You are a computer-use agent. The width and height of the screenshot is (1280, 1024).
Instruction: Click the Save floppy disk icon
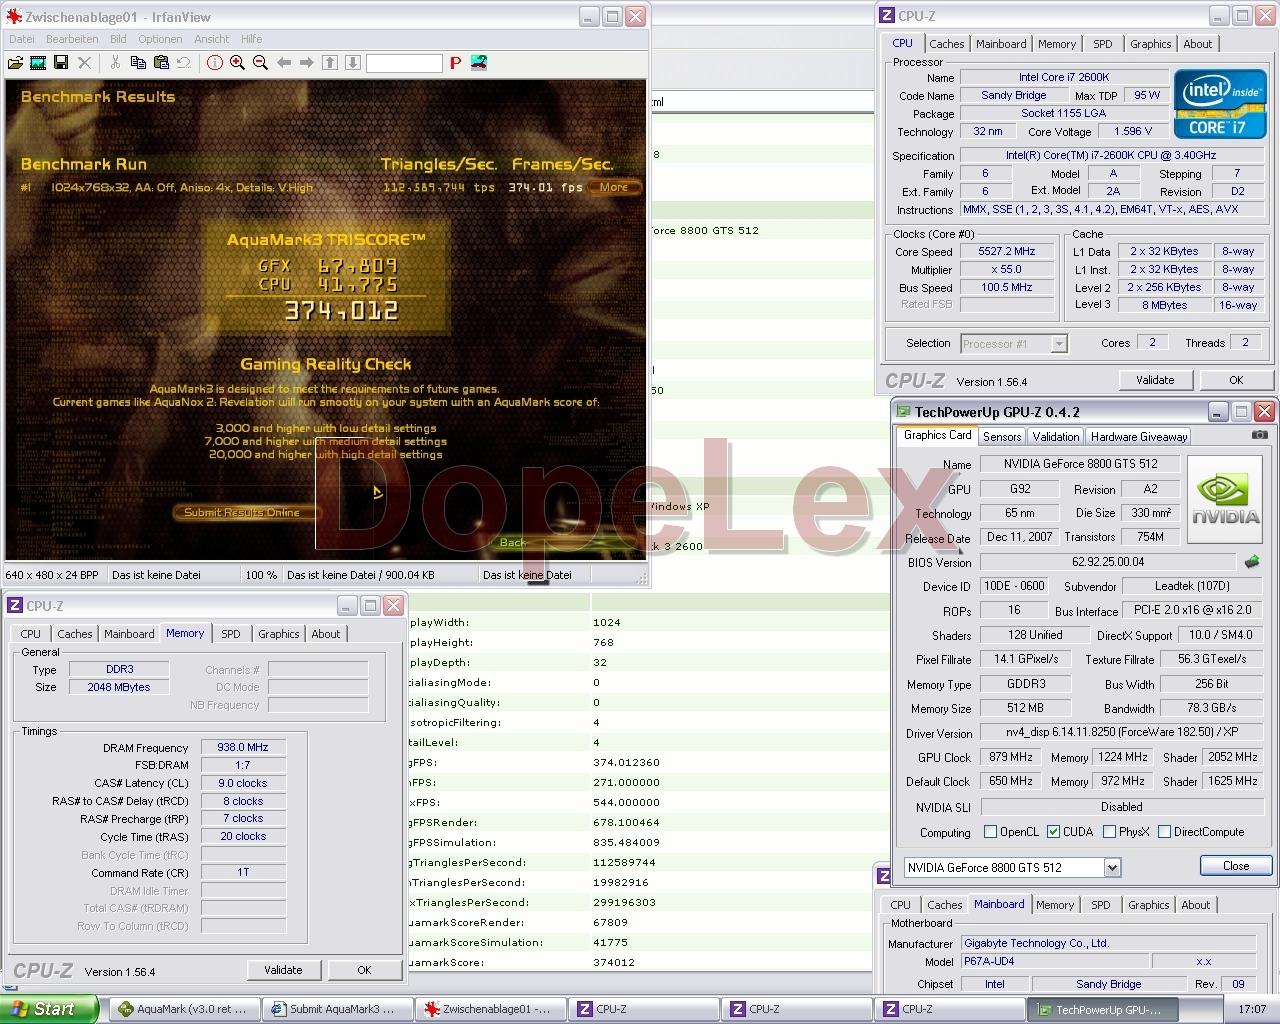(x=61, y=63)
